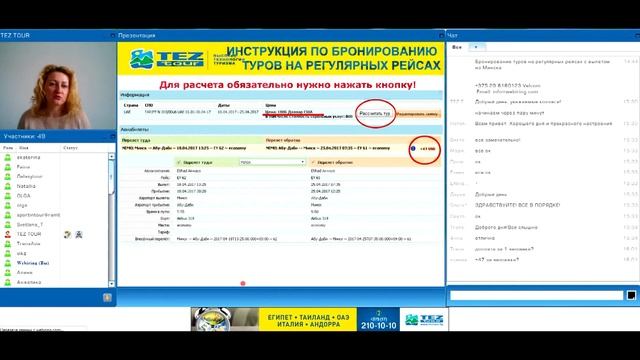Image resolution: width=640 pixels, height=360 pixels.
Task: Click the '+47 USD' surcharge link
Action: click(x=427, y=149)
